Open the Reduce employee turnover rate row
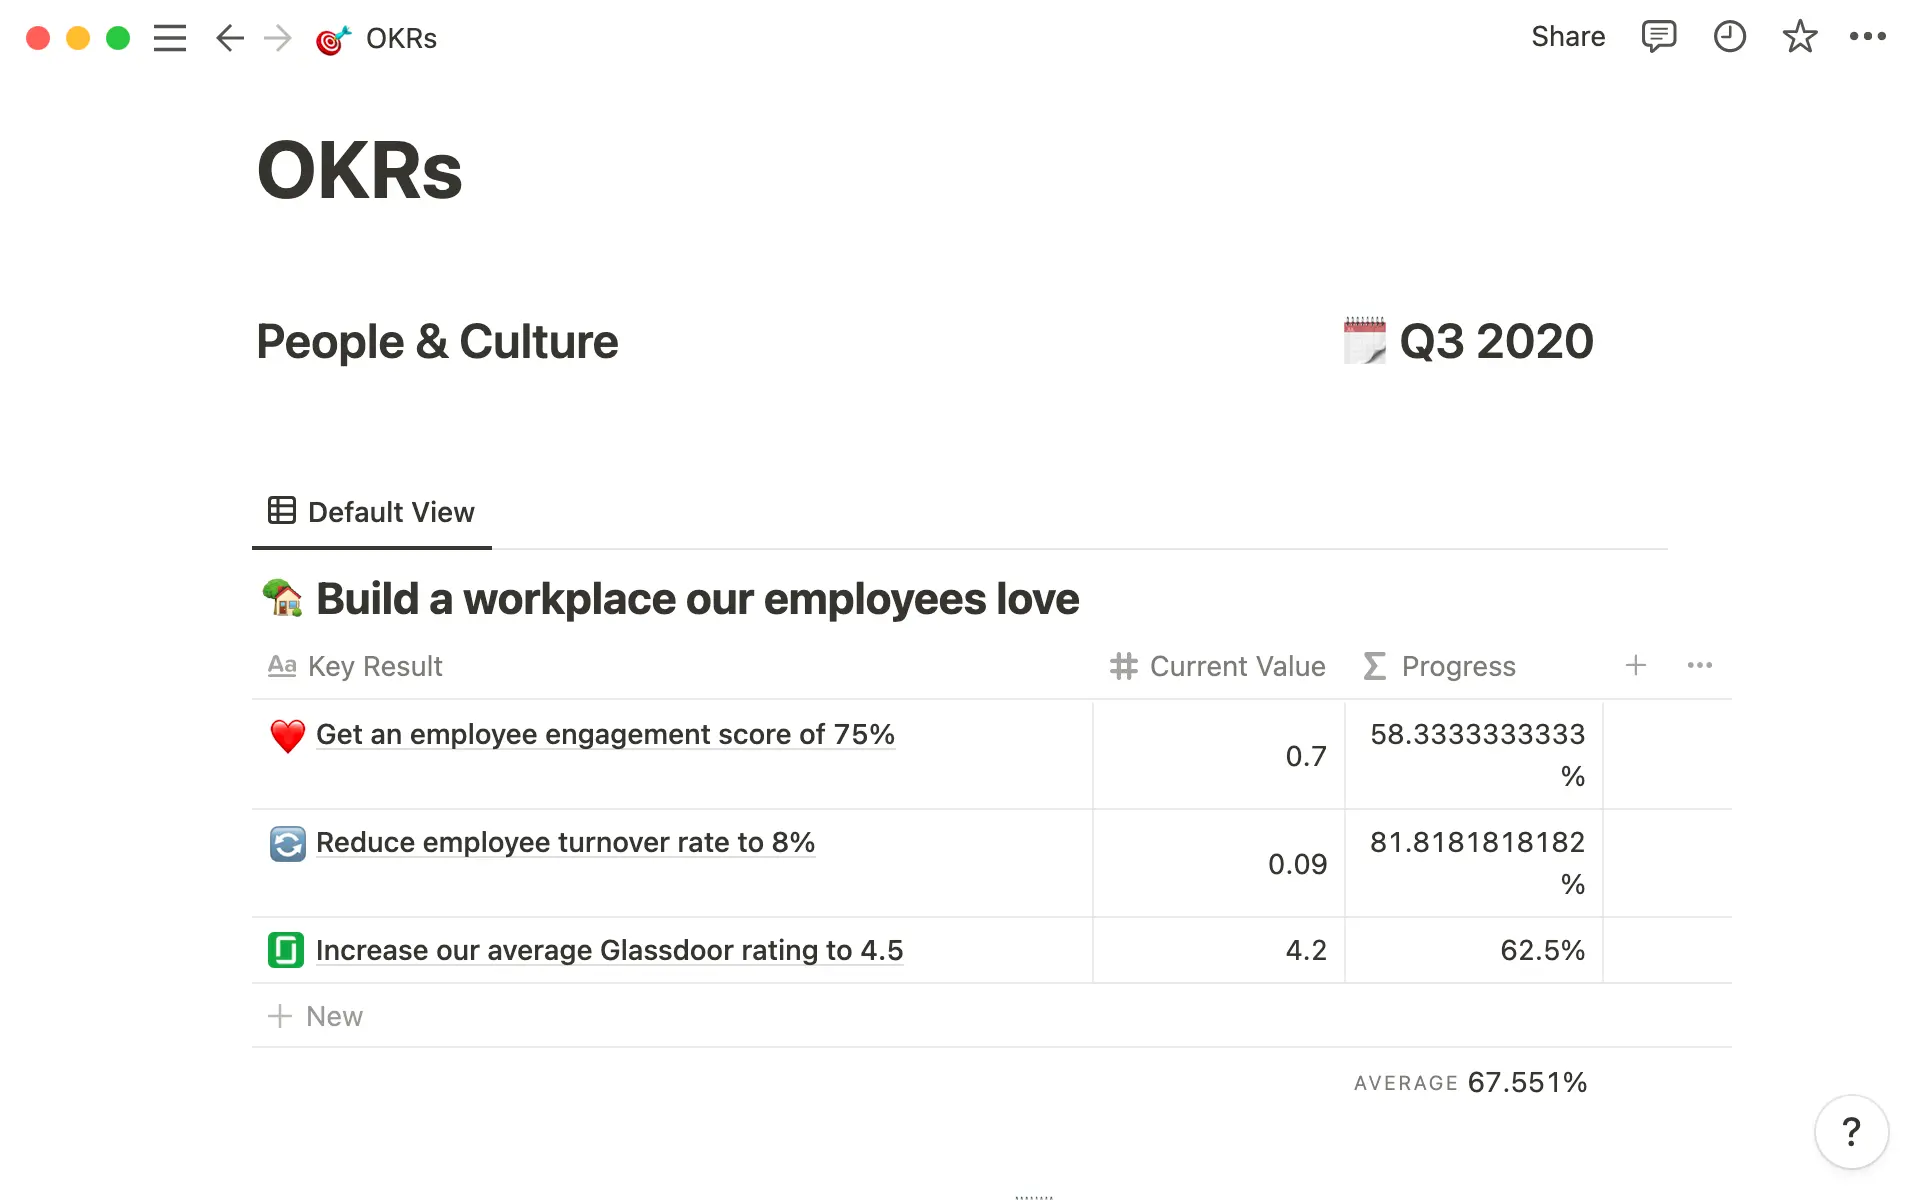The width and height of the screenshot is (1920, 1200). 565,843
